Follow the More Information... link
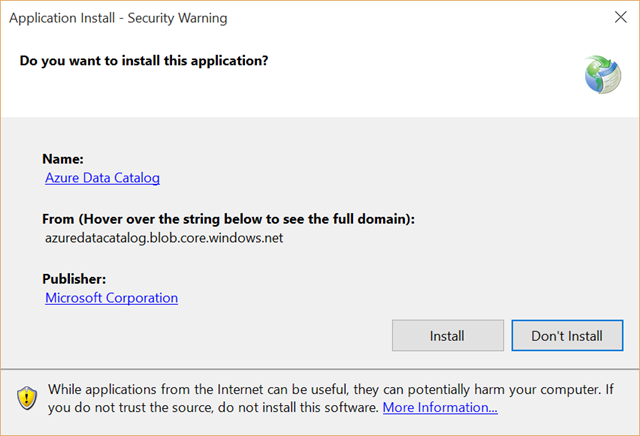This screenshot has width=640, height=436. click(x=440, y=407)
